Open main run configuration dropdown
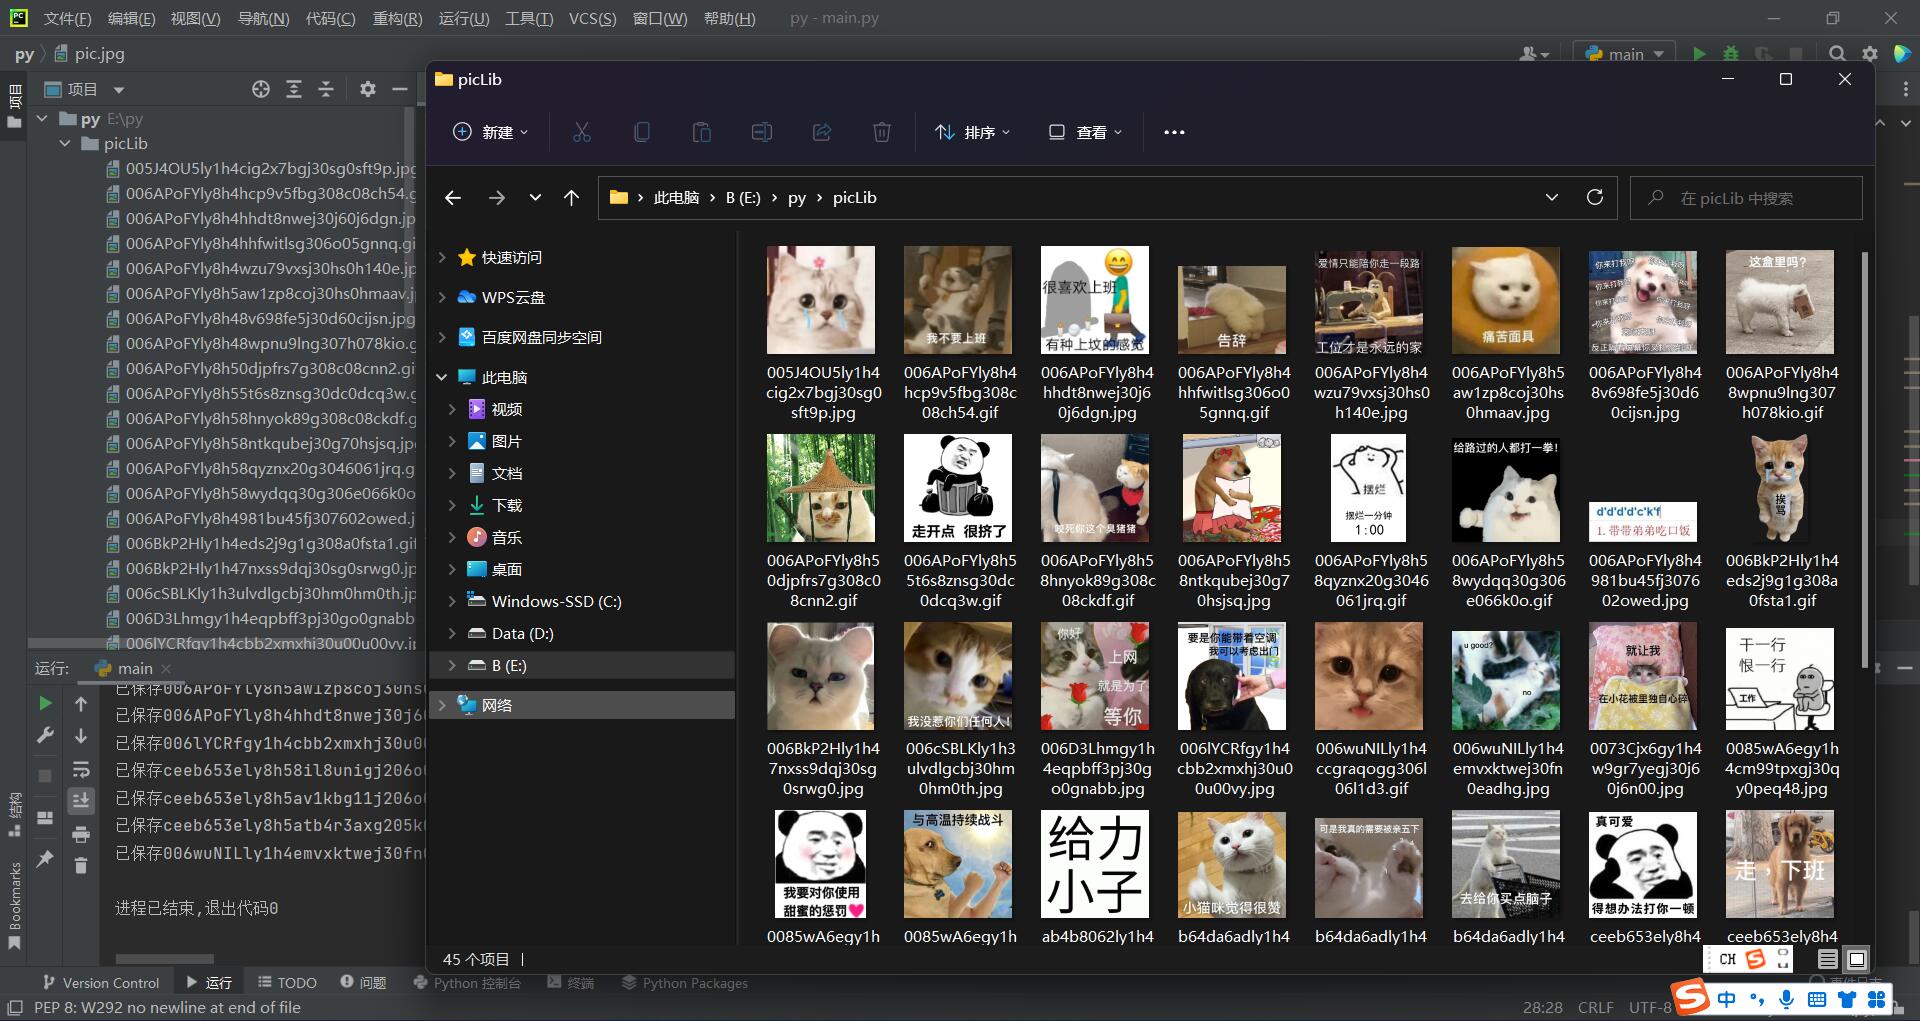The height and width of the screenshot is (1021, 1920). coord(1625,54)
